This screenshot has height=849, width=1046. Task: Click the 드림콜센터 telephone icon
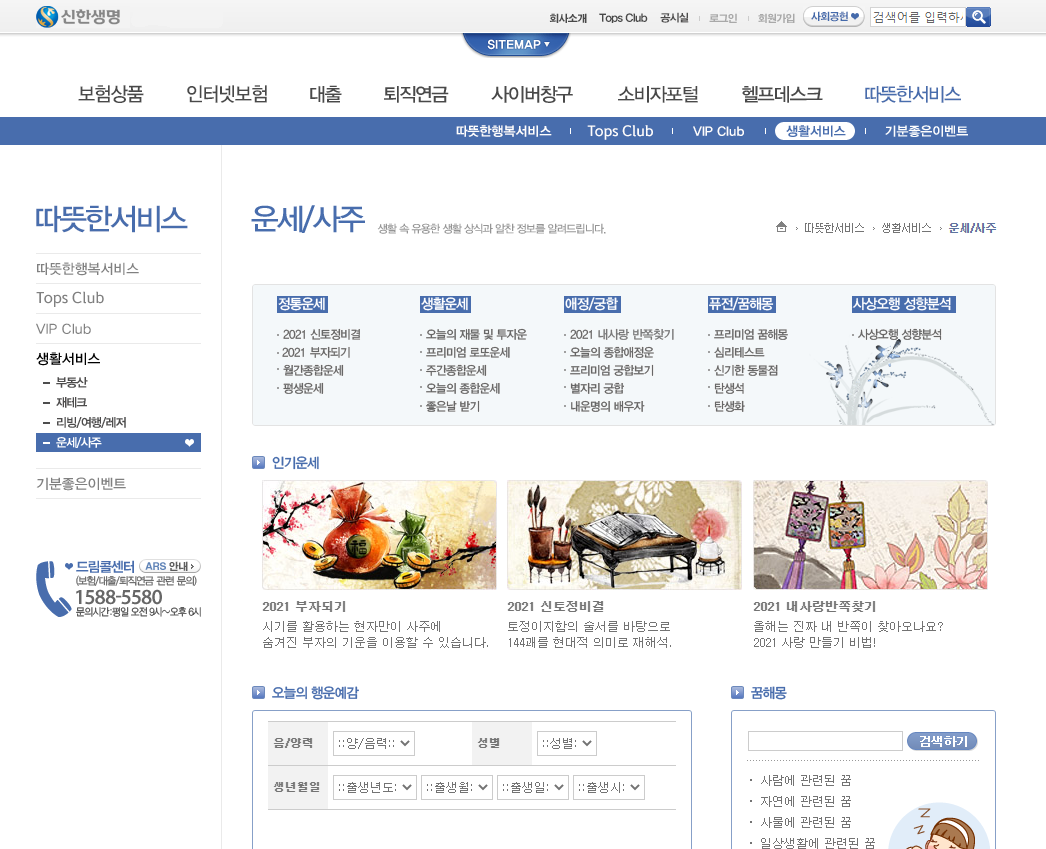pyautogui.click(x=51, y=588)
